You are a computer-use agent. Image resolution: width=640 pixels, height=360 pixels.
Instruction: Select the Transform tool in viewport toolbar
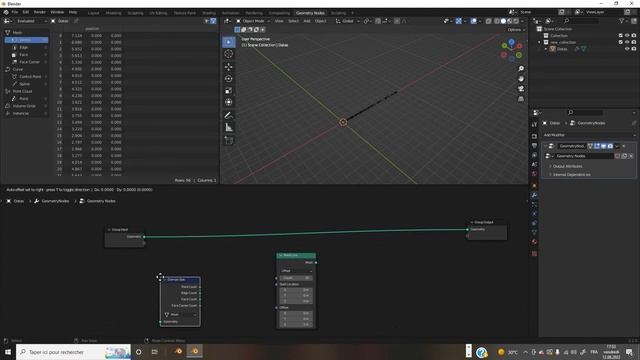point(229,102)
